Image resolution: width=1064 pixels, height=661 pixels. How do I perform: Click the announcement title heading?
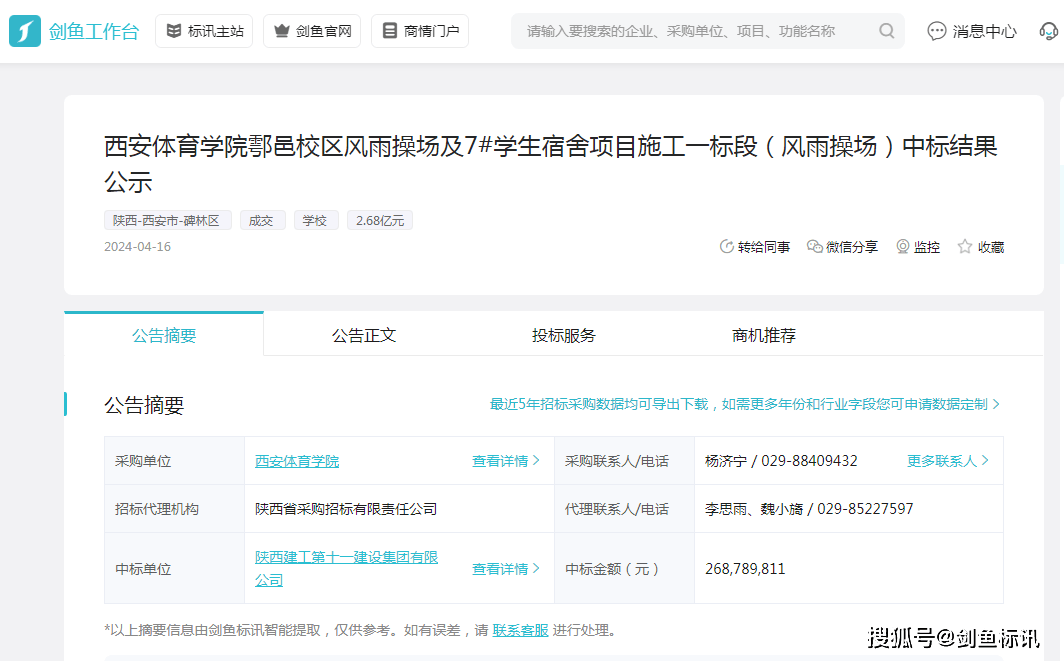coord(551,164)
